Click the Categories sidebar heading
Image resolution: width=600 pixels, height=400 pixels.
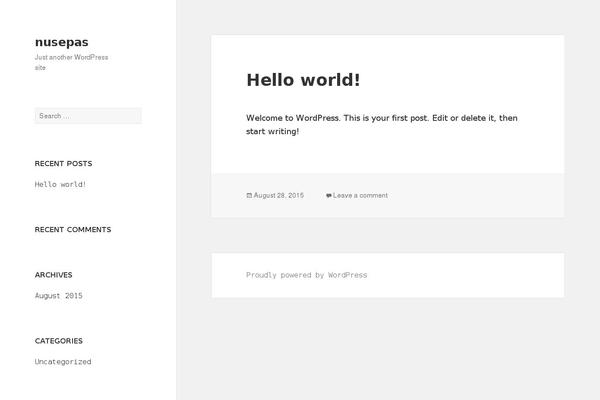click(58, 340)
